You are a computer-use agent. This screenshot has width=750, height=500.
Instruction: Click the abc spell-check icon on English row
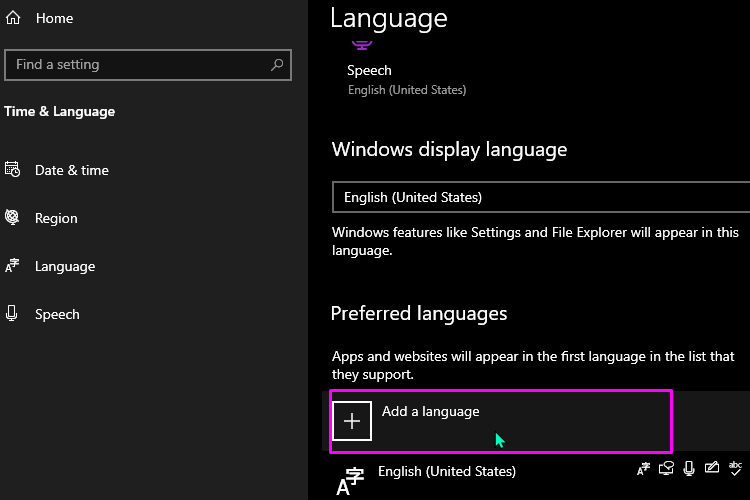pos(735,468)
